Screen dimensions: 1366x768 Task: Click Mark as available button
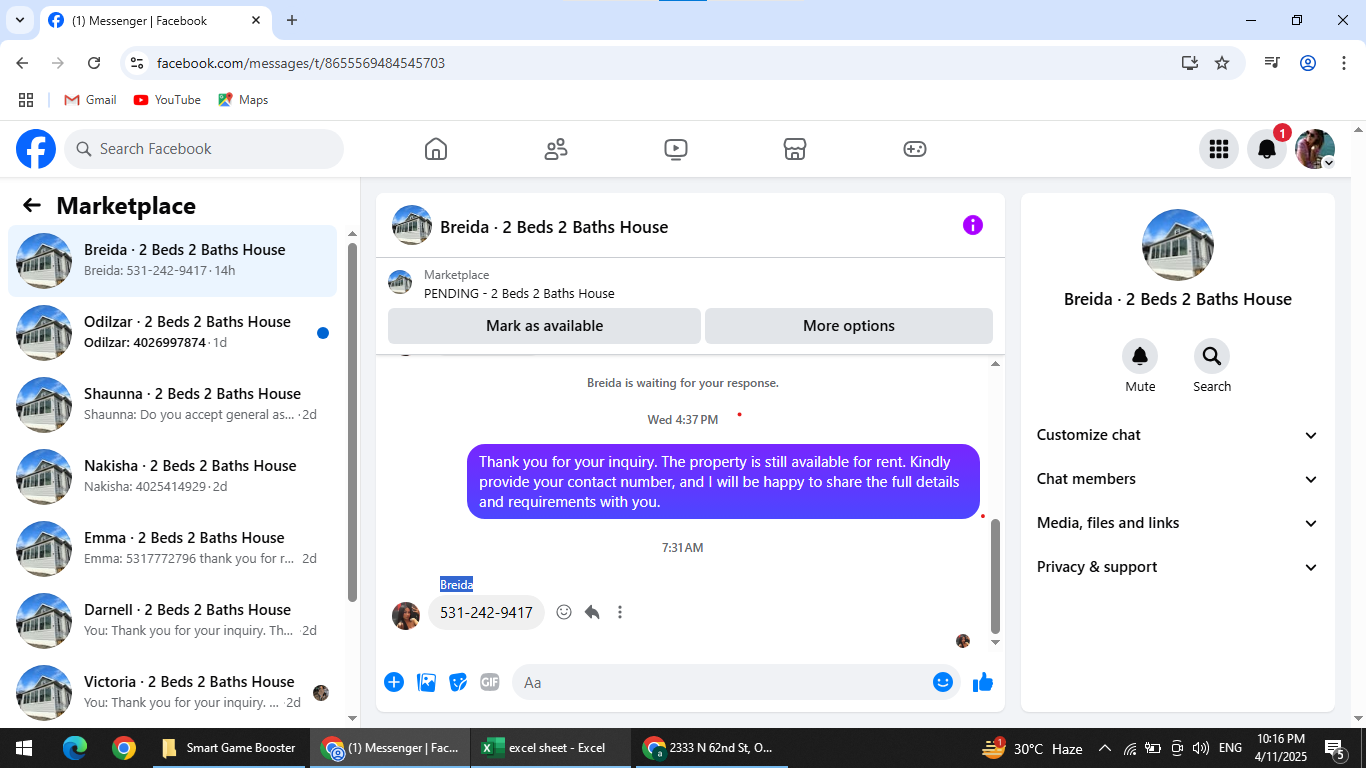click(544, 326)
